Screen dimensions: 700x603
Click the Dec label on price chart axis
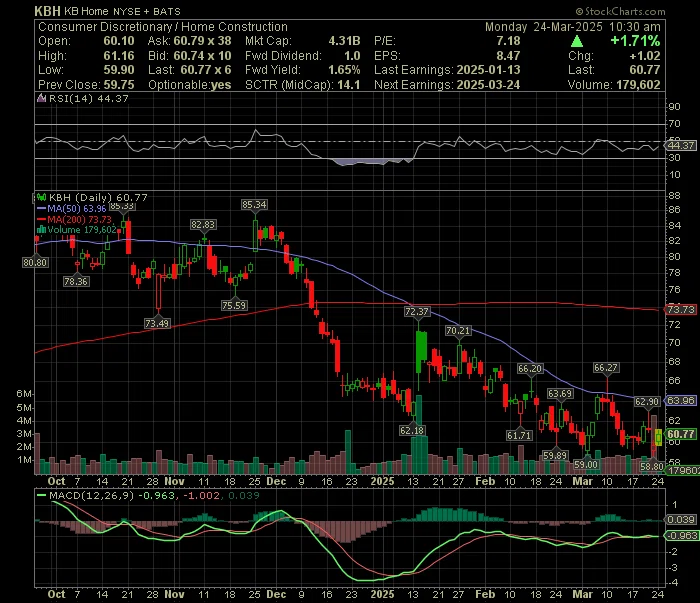pyautogui.click(x=276, y=481)
